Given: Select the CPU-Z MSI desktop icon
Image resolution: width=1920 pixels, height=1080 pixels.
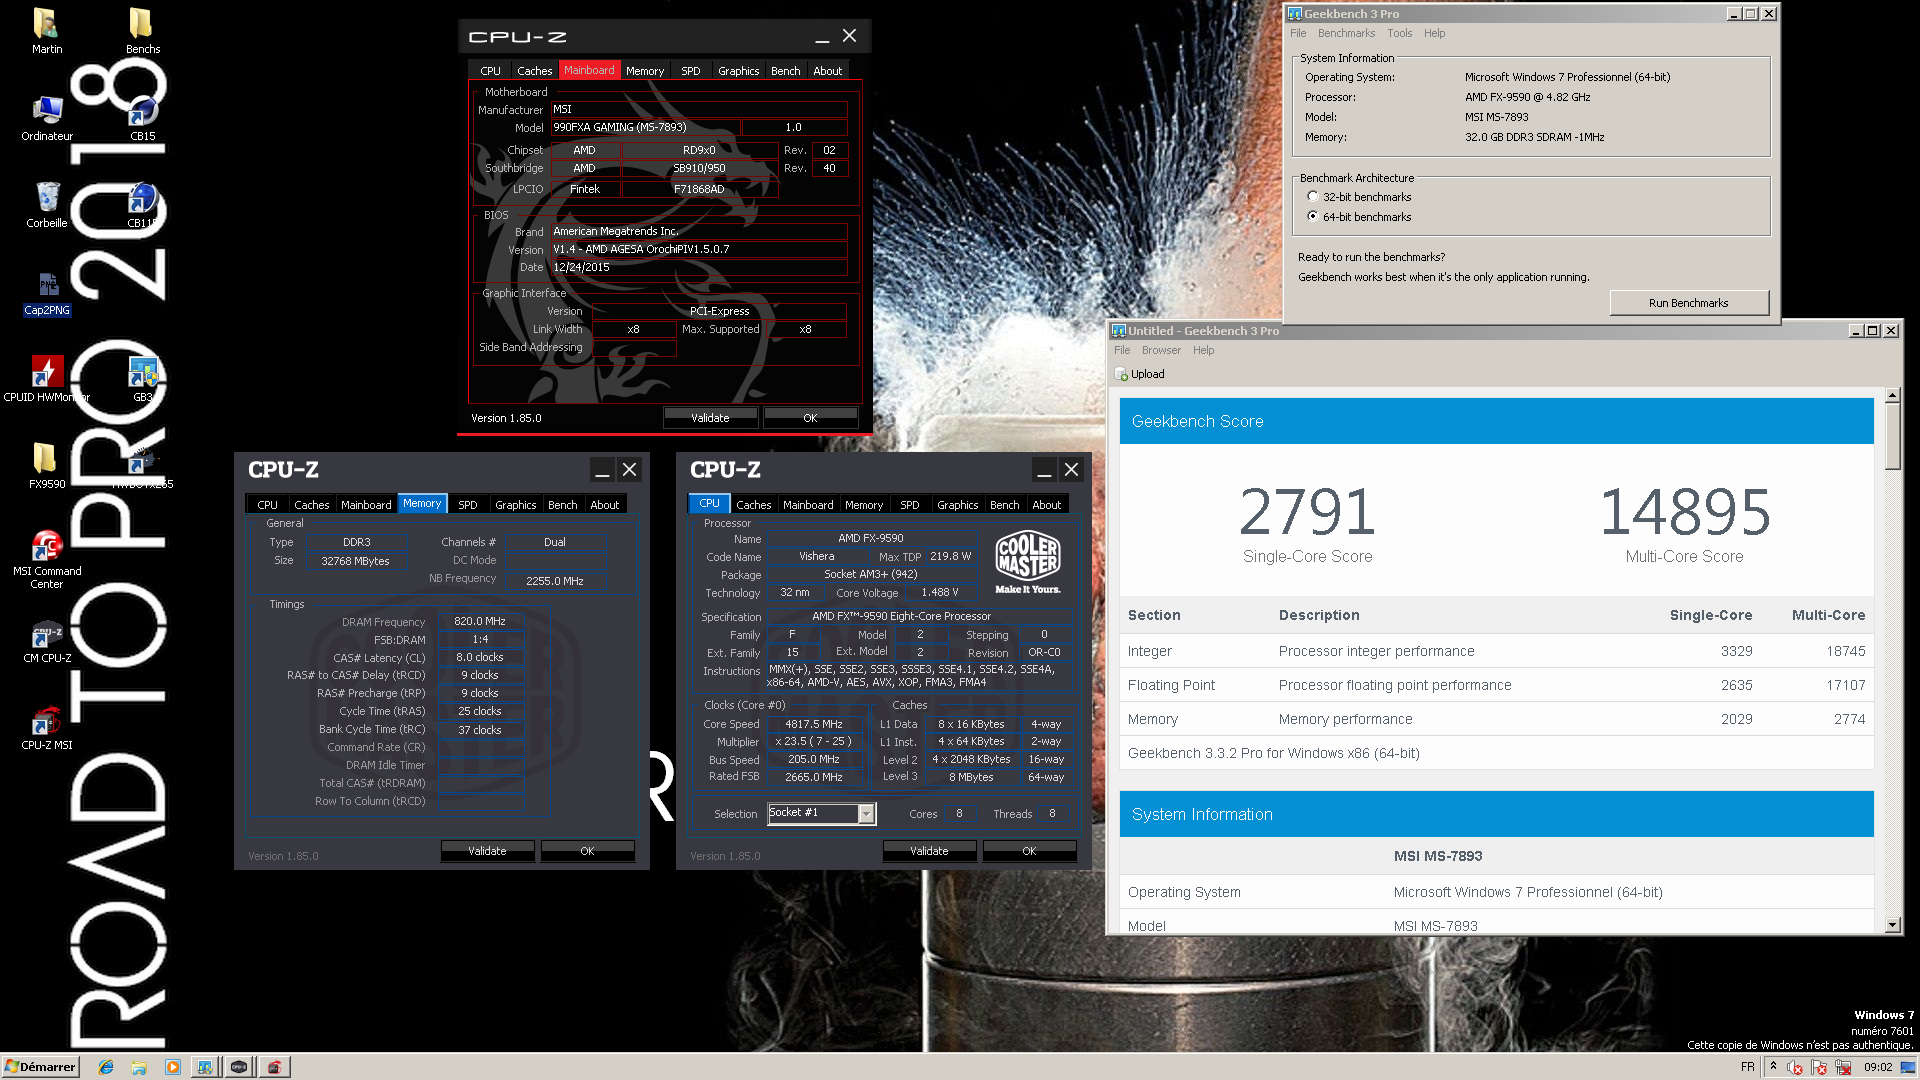Looking at the screenshot, I should click(47, 727).
